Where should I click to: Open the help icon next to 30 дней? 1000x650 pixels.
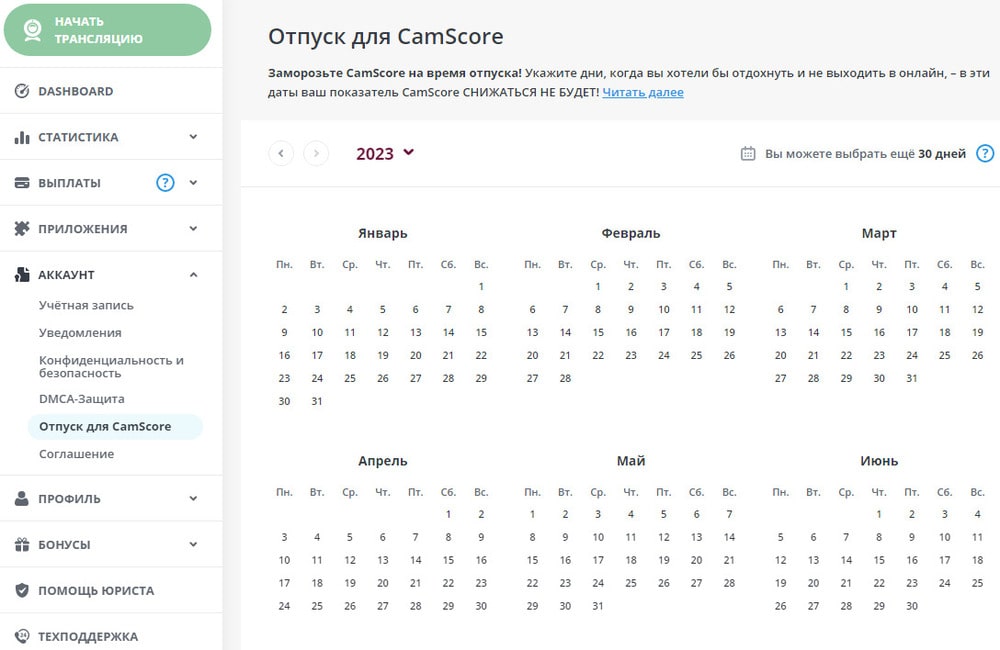tap(985, 154)
